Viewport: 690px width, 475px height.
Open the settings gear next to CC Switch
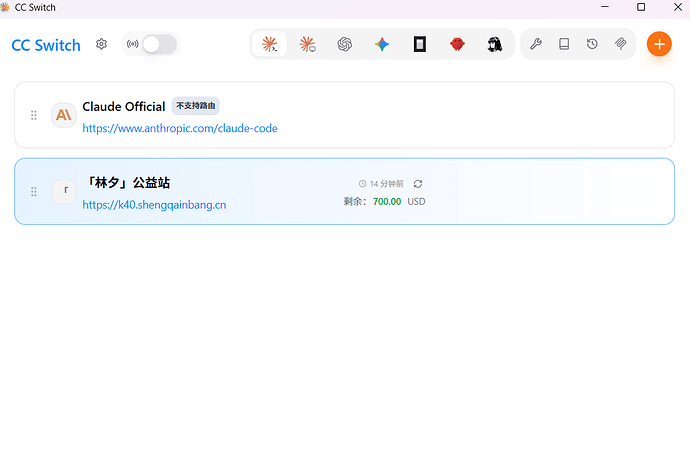tap(101, 44)
